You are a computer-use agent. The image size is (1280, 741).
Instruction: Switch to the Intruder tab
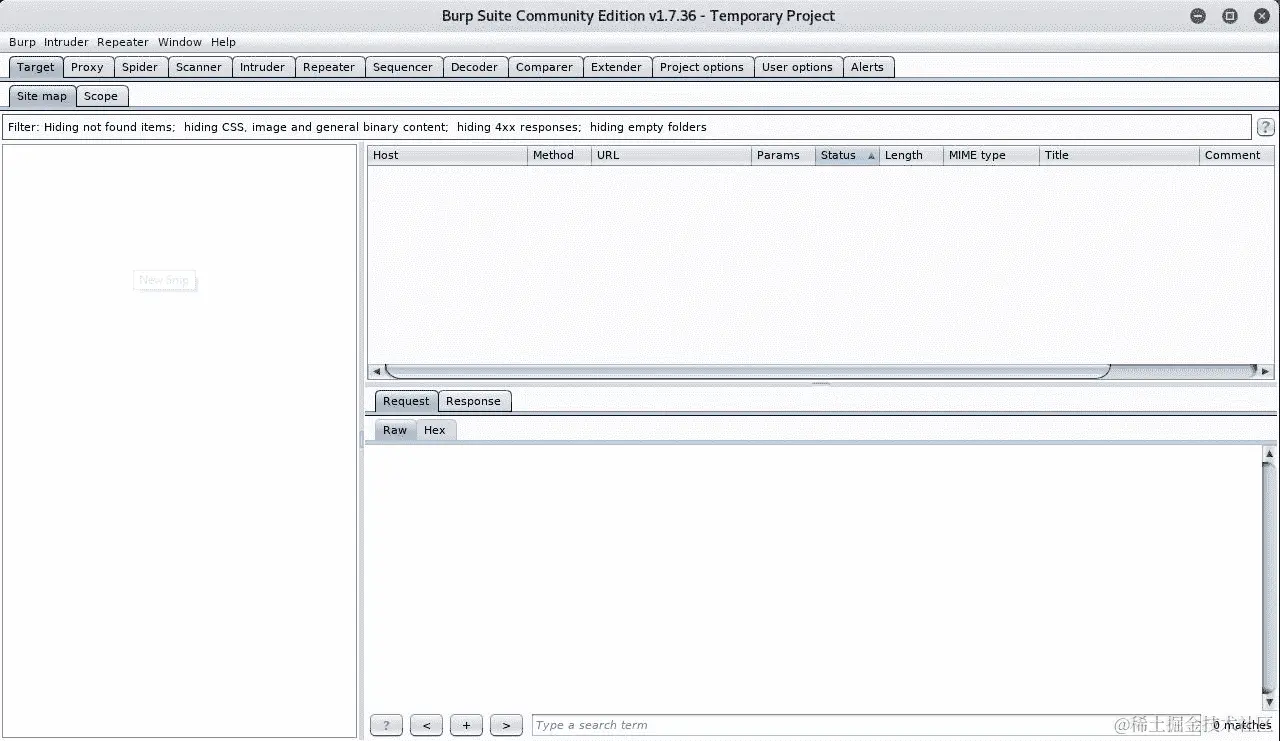(262, 67)
